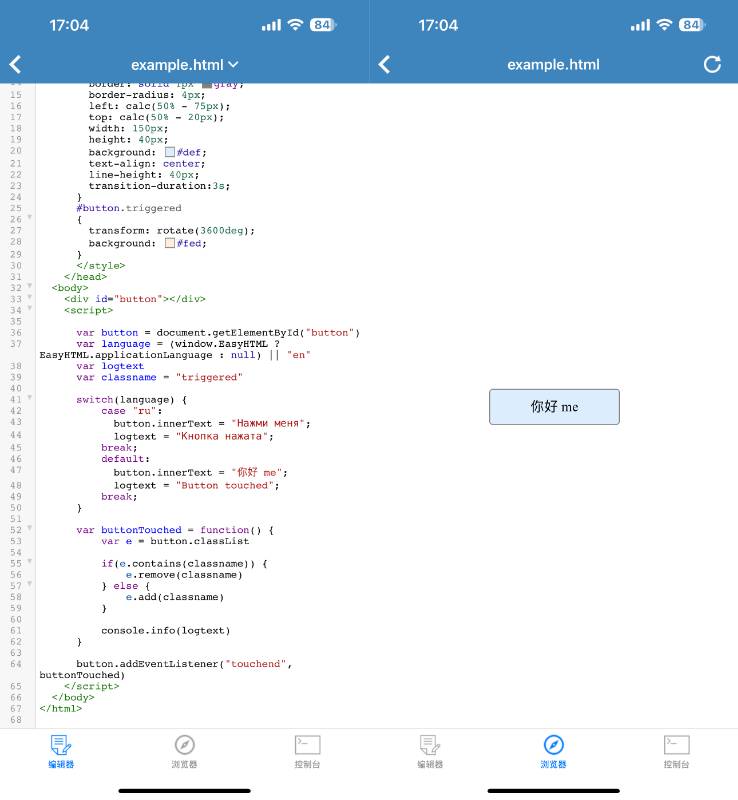The height and width of the screenshot is (800, 738).
Task: Click the "touchend" string in addEventListener
Action: coord(256,664)
